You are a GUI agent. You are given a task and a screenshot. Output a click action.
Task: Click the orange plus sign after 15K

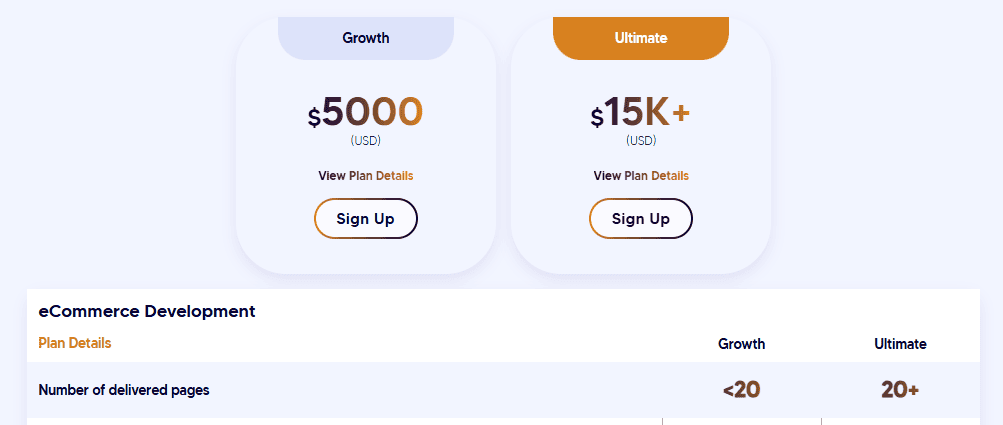tap(681, 112)
